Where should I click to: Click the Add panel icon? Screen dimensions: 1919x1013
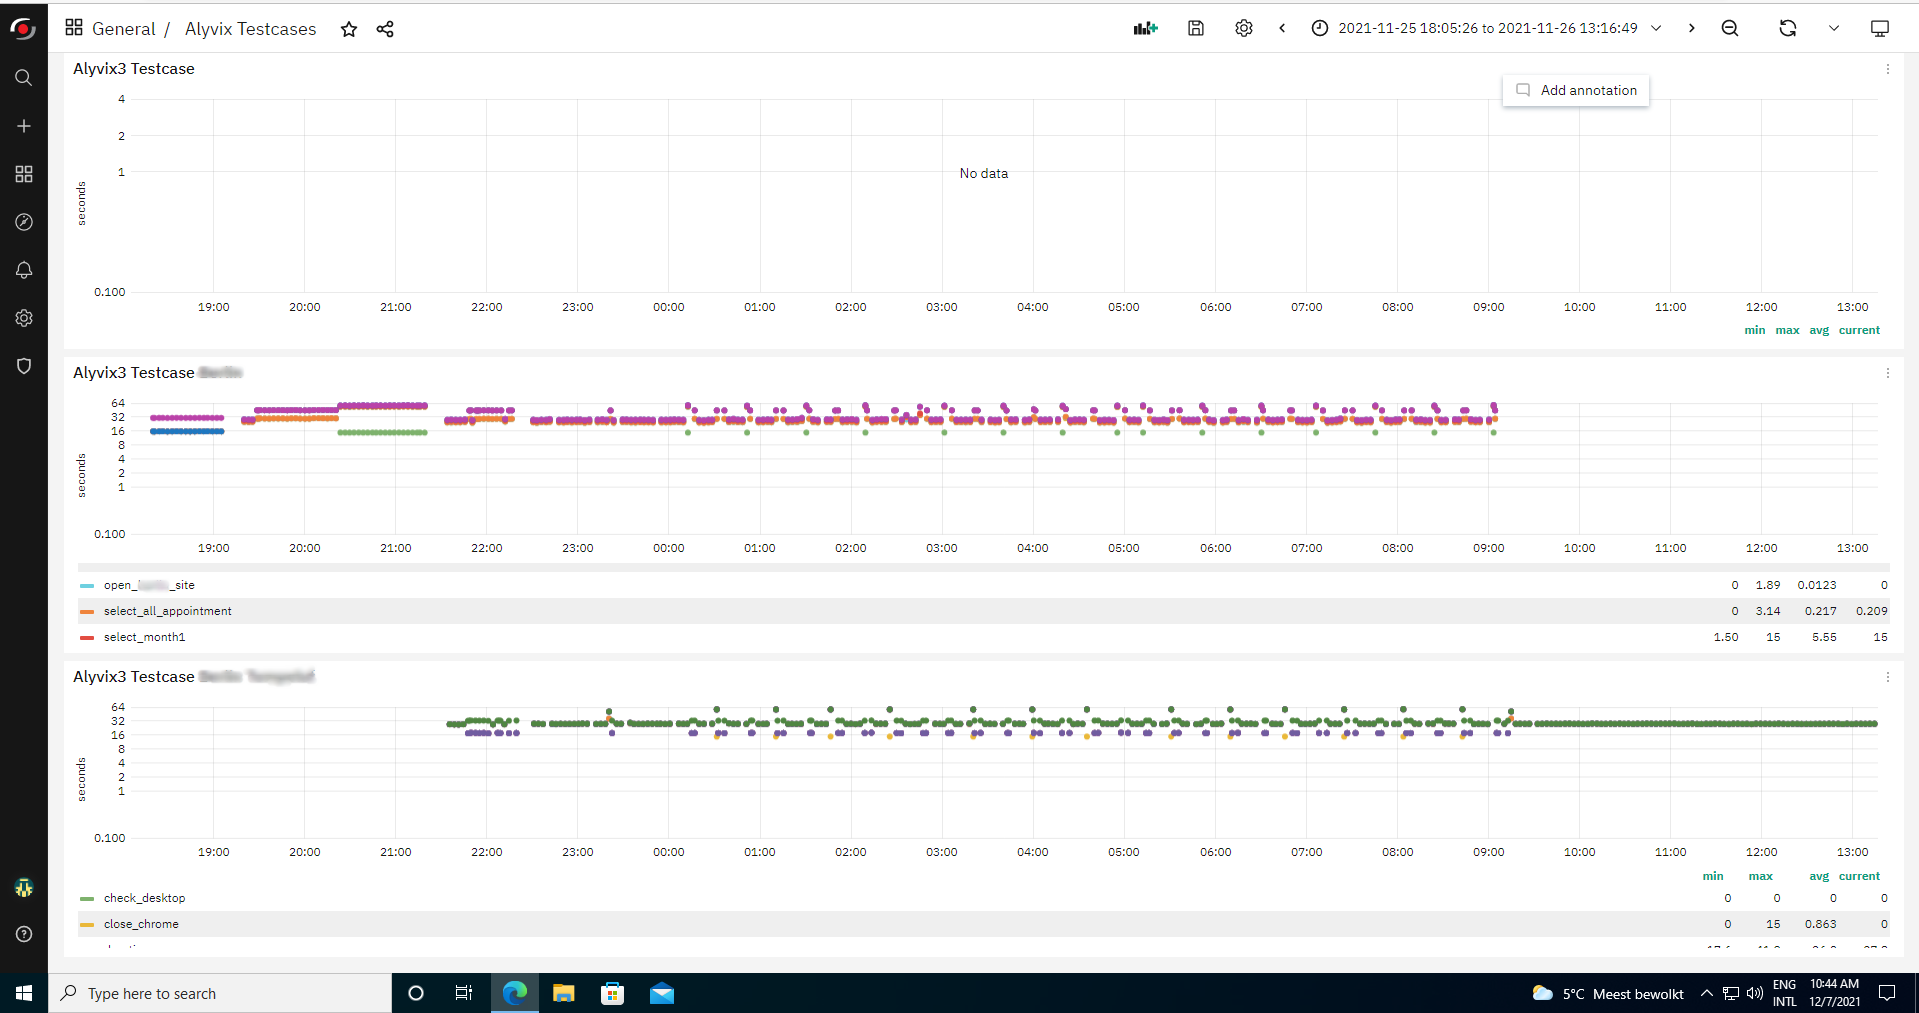1145,28
